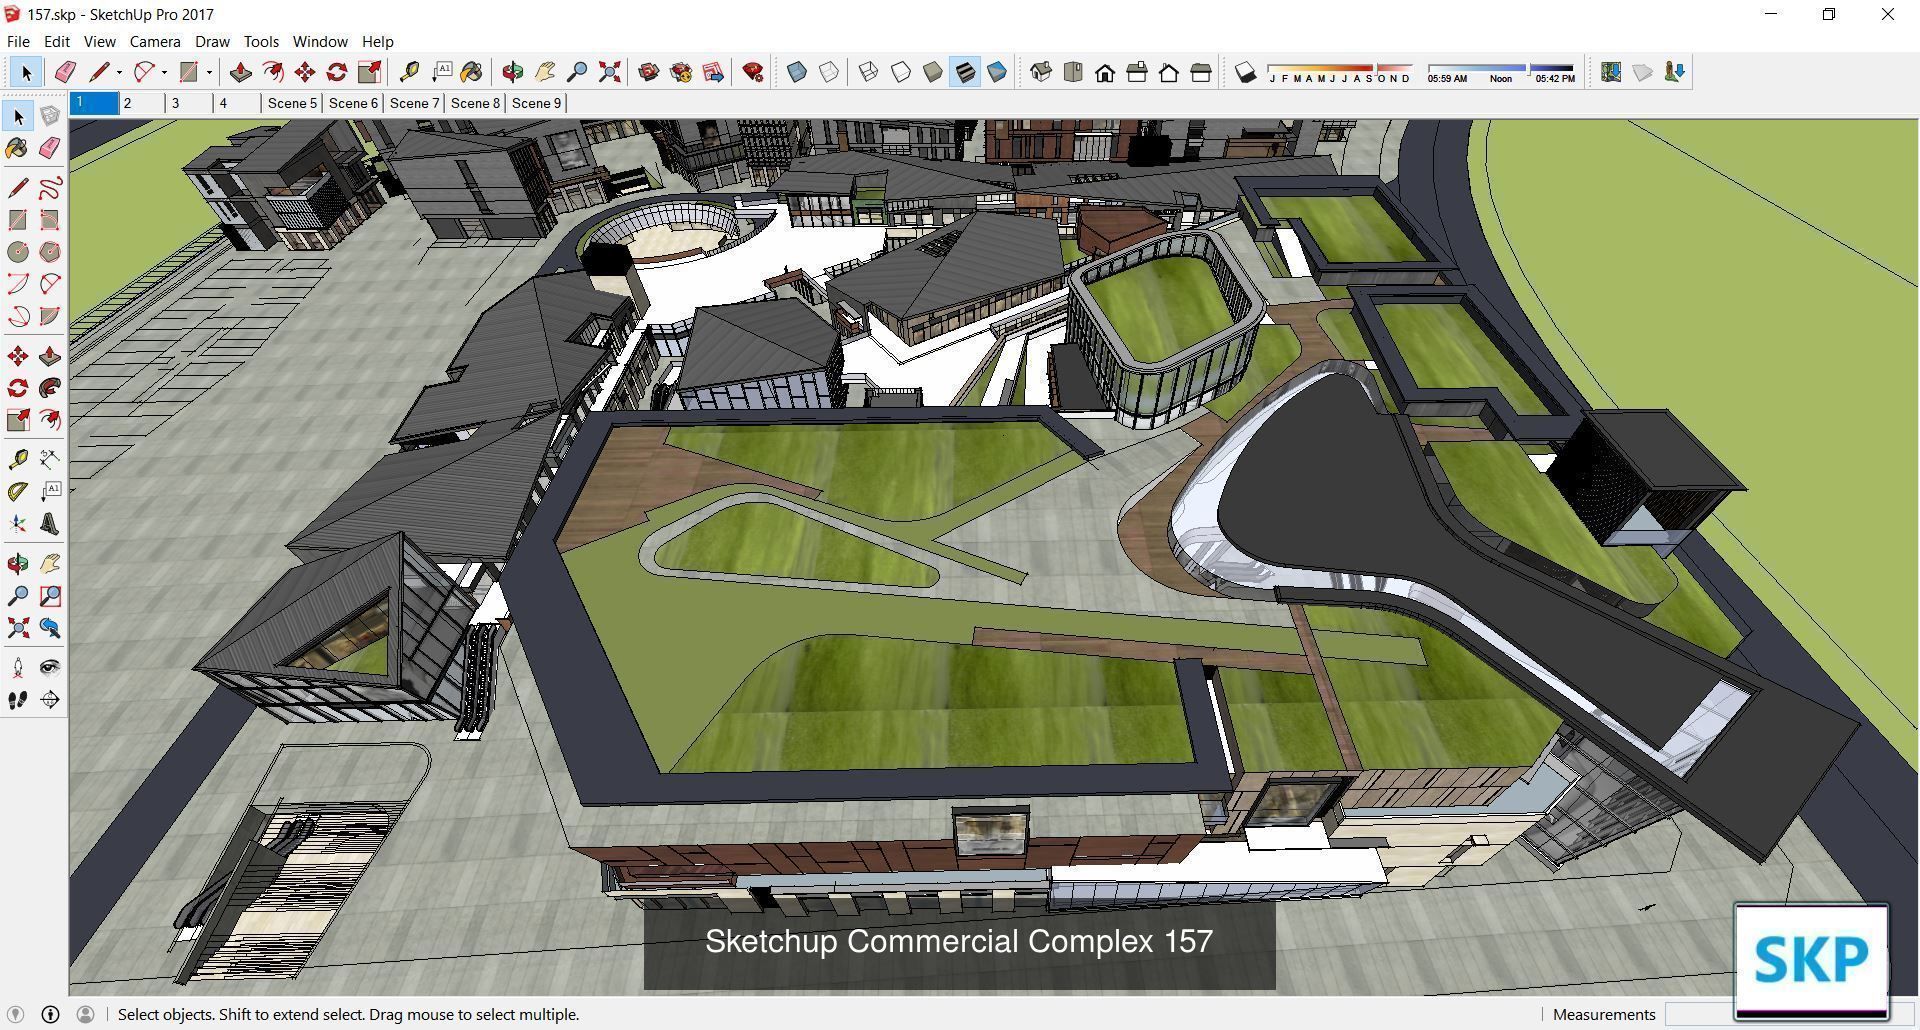Switch to Hidden Line style
The width and height of the screenshot is (1920, 1030).
click(901, 72)
